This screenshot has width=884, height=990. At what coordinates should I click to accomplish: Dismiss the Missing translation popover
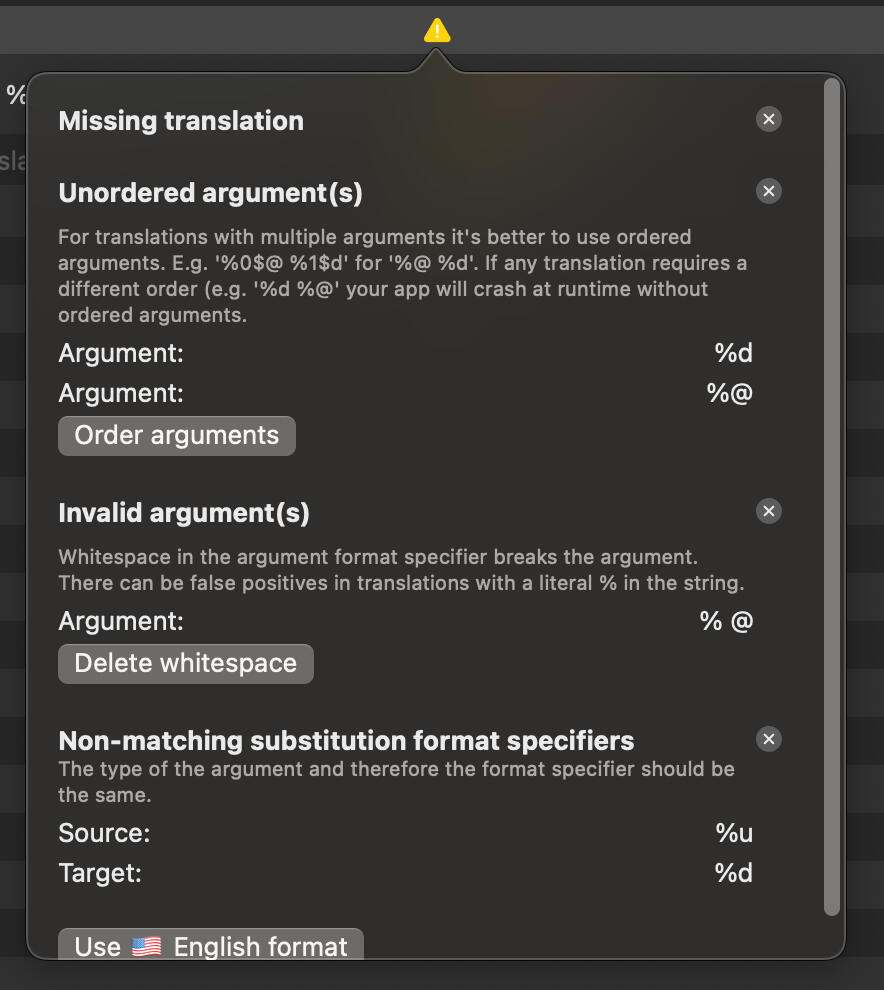[x=768, y=119]
